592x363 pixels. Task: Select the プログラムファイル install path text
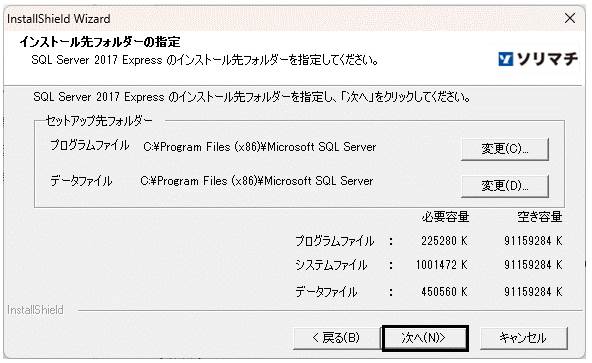[260, 147]
